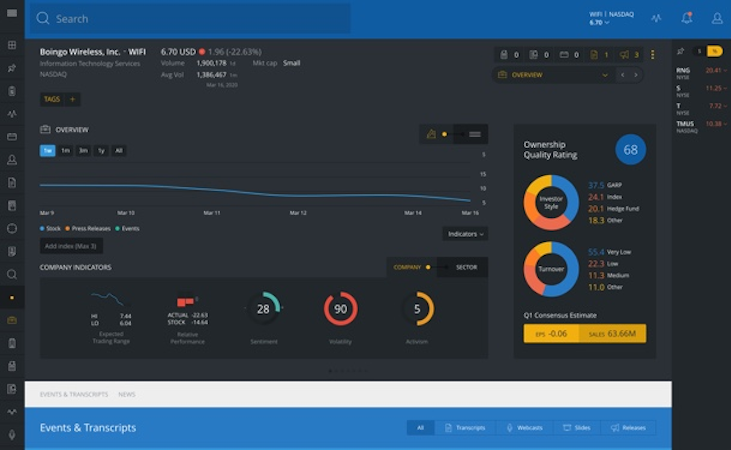
Task: Open the magnifier search icon in sidebar
Action: [12, 274]
